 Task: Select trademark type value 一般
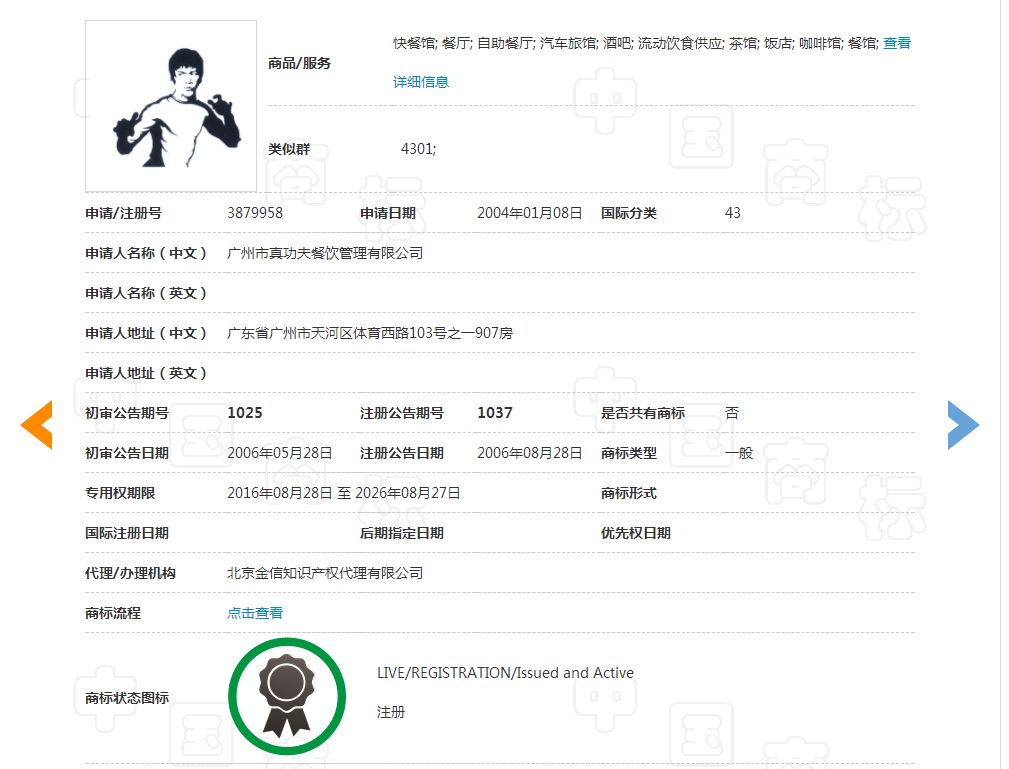[x=739, y=453]
